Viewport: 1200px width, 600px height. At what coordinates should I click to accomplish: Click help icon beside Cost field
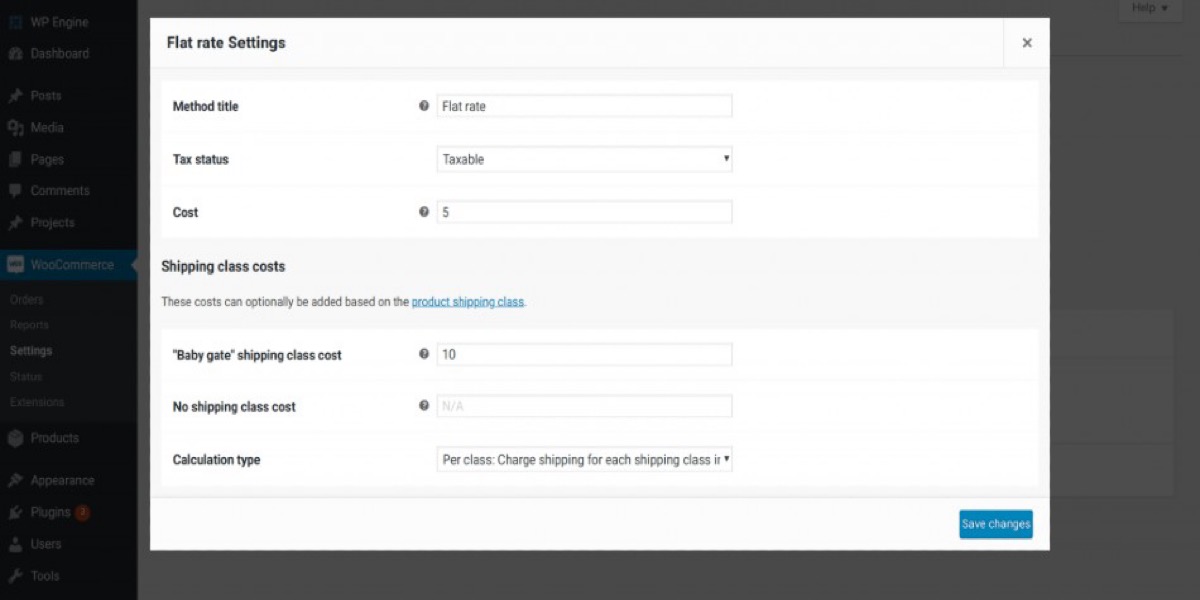(424, 212)
